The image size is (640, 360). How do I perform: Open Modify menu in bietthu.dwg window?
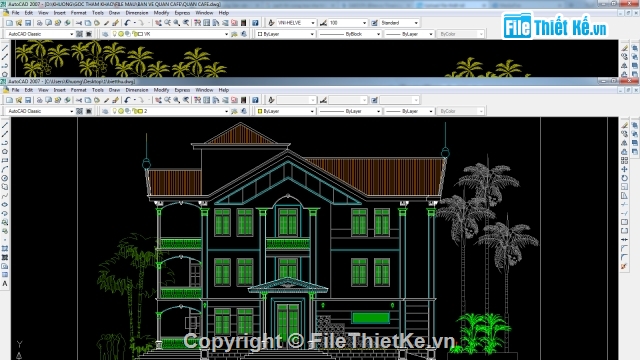click(161, 90)
